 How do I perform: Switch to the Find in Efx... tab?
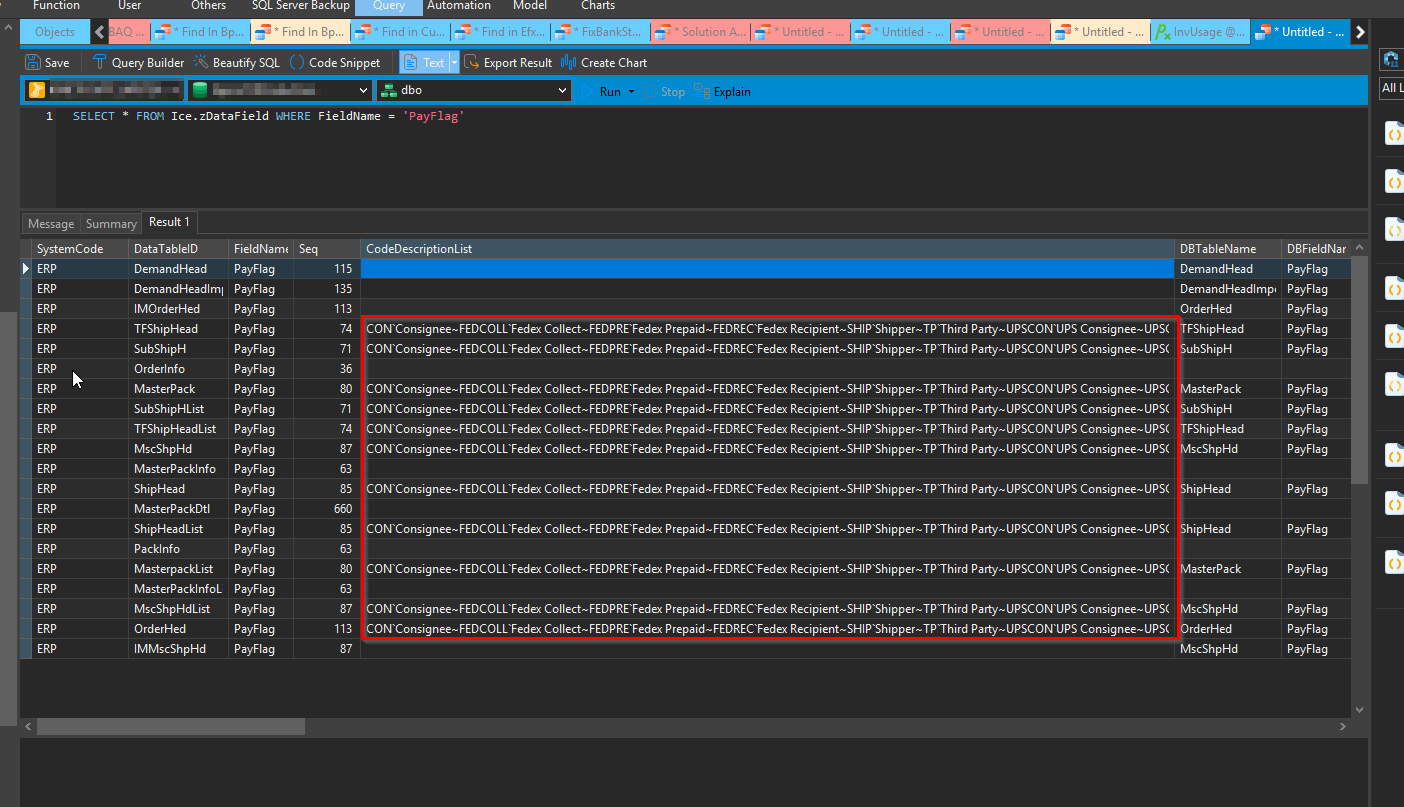click(x=500, y=32)
